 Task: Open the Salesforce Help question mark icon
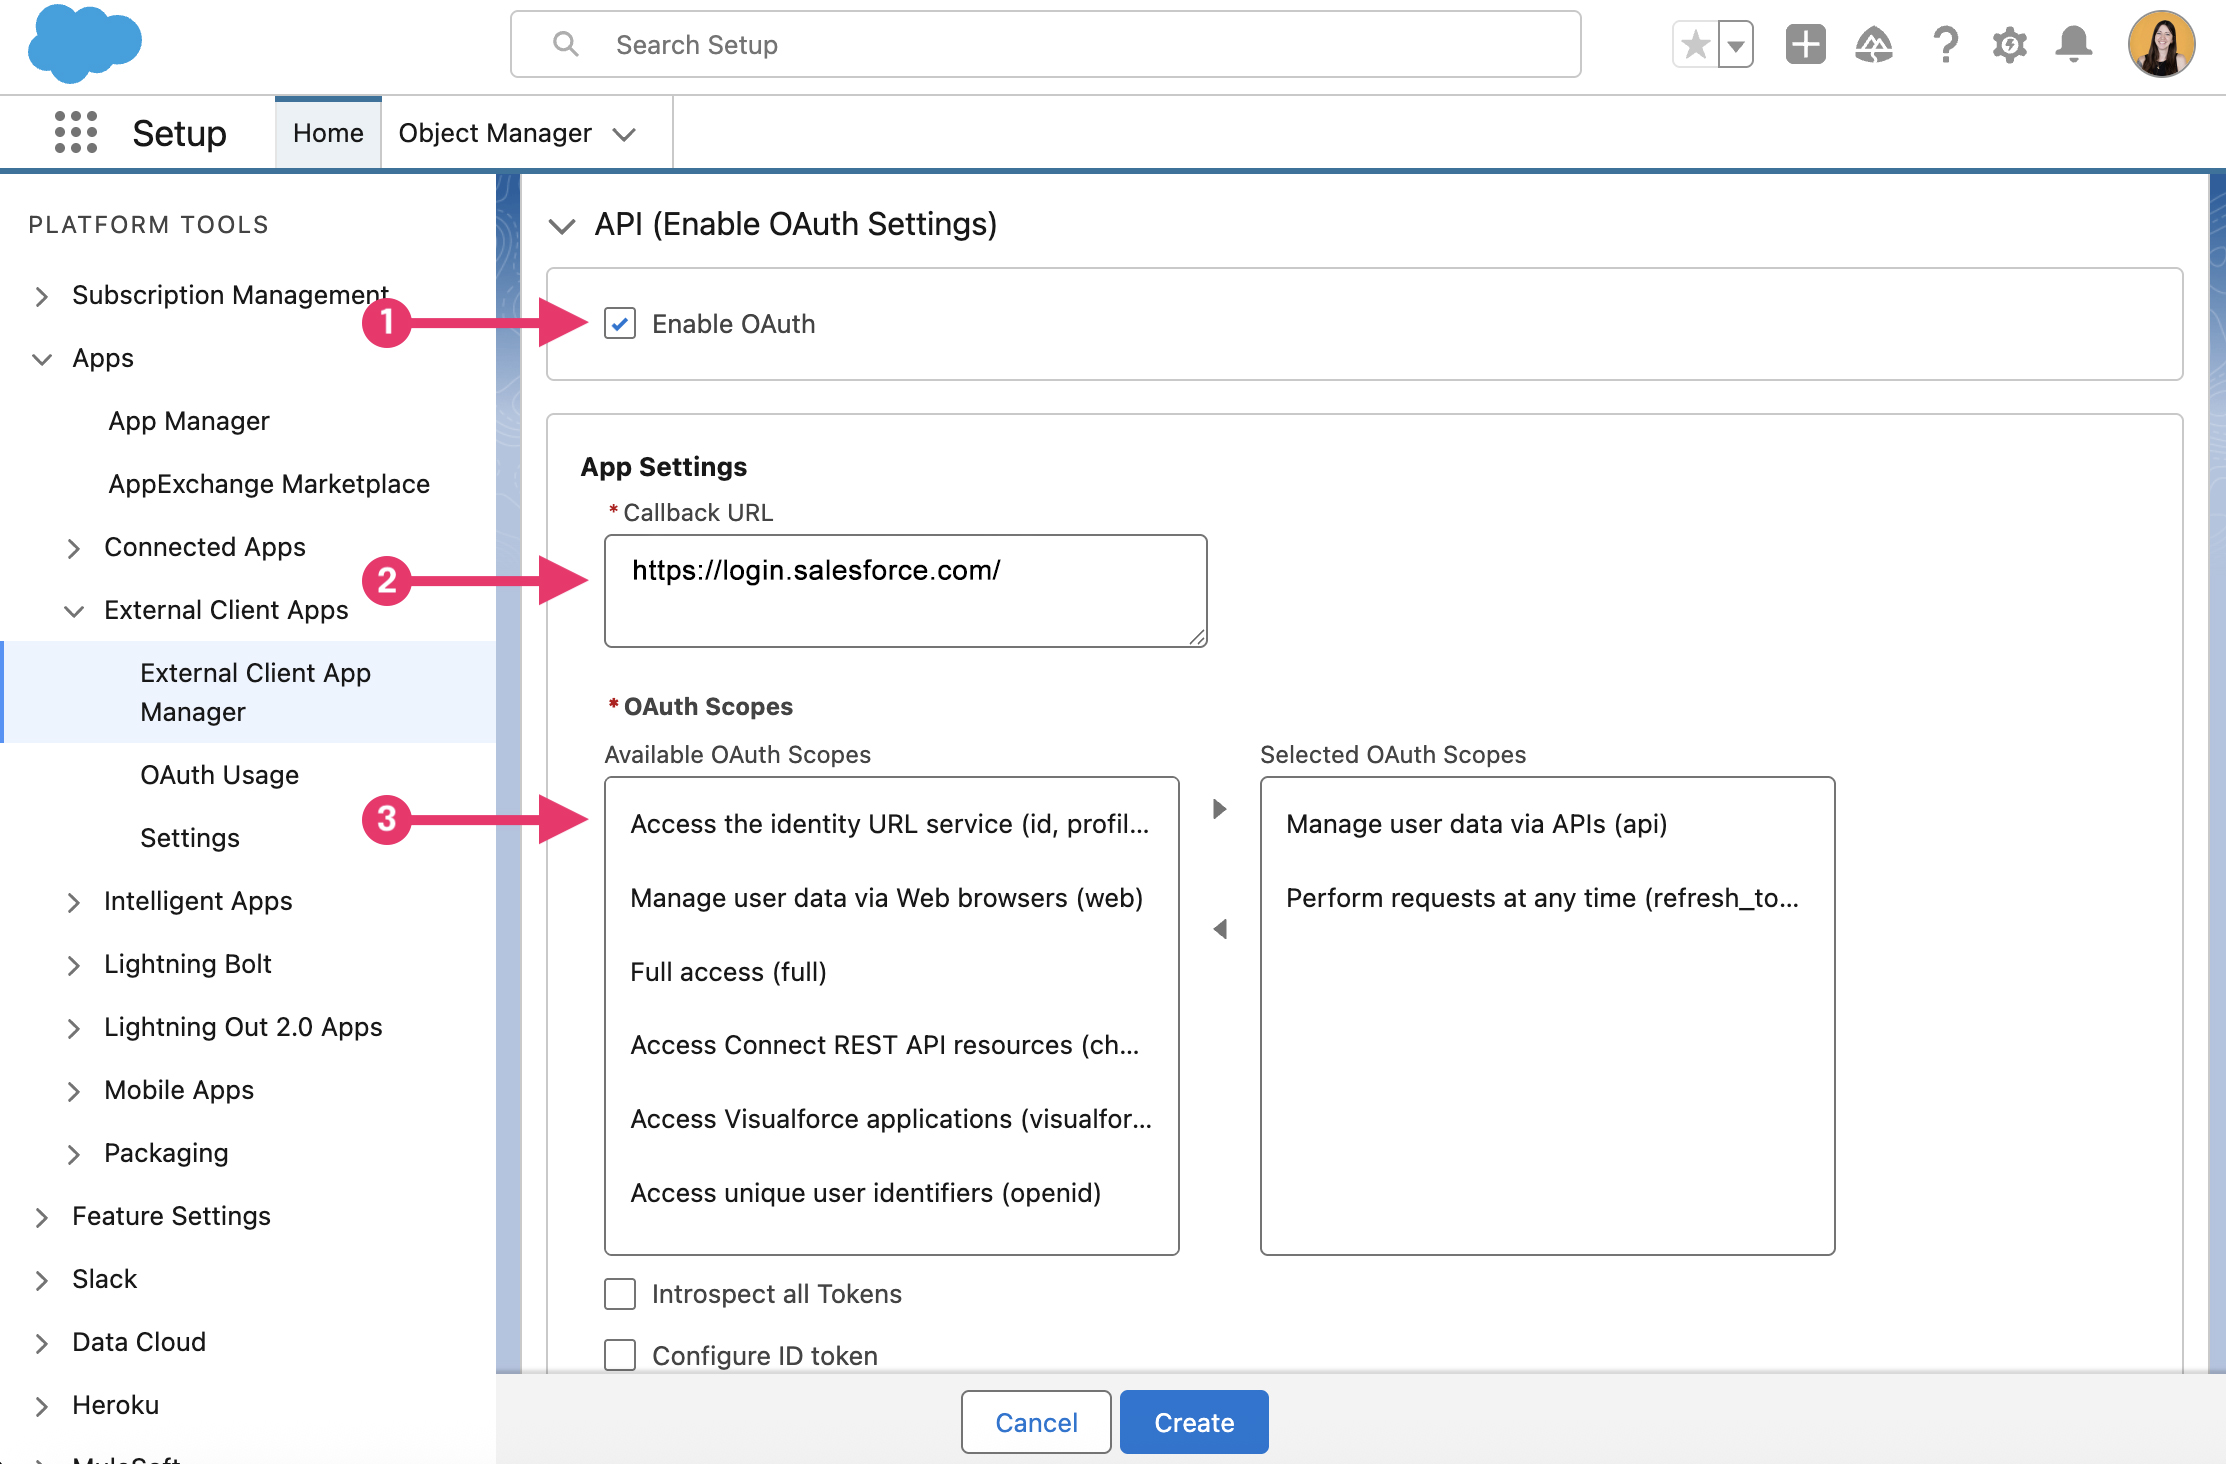[x=1945, y=44]
